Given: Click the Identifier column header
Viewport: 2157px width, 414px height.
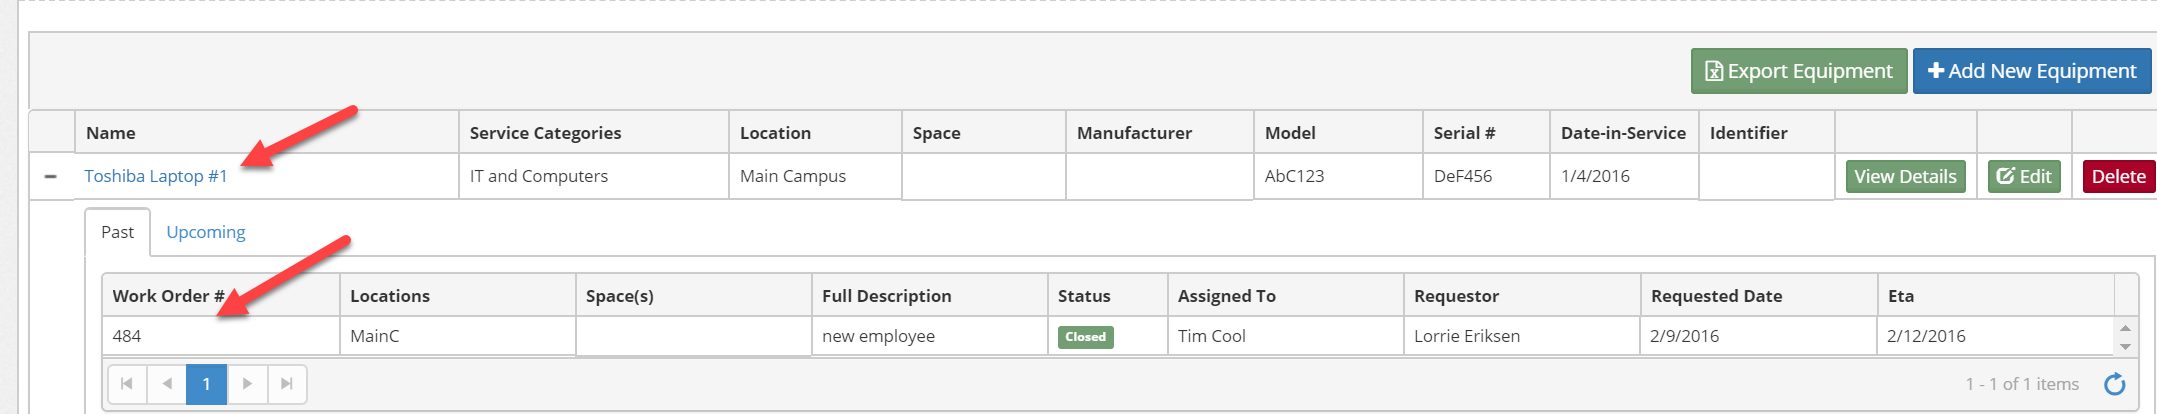Looking at the screenshot, I should click(1767, 133).
